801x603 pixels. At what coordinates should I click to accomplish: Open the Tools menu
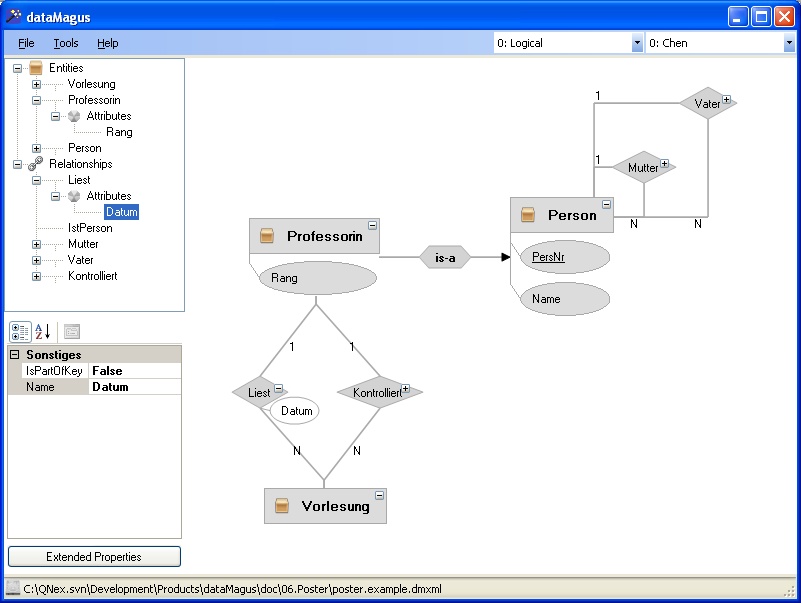click(x=66, y=43)
